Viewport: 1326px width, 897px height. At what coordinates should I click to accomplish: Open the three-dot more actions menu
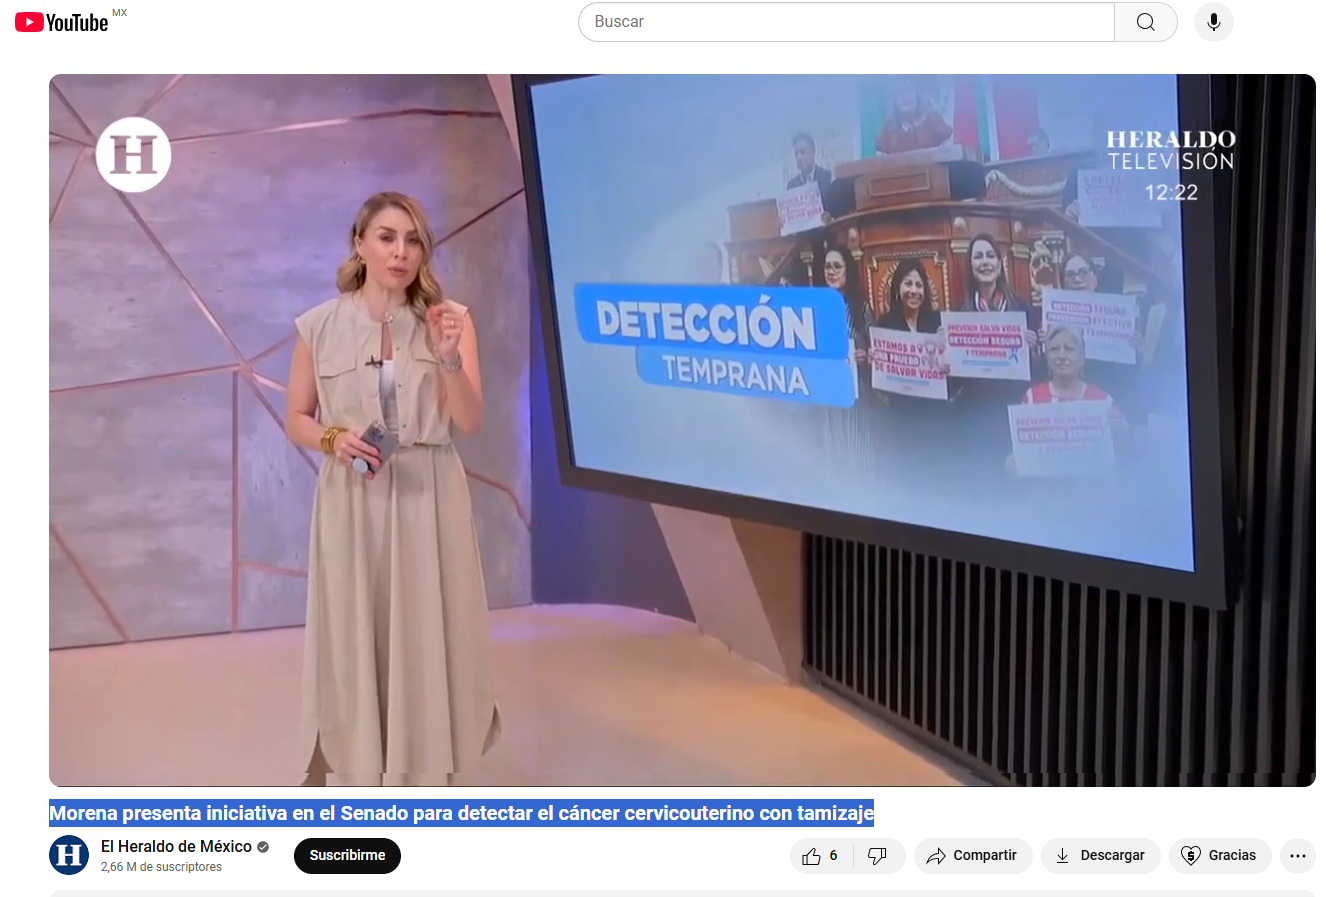point(1298,856)
